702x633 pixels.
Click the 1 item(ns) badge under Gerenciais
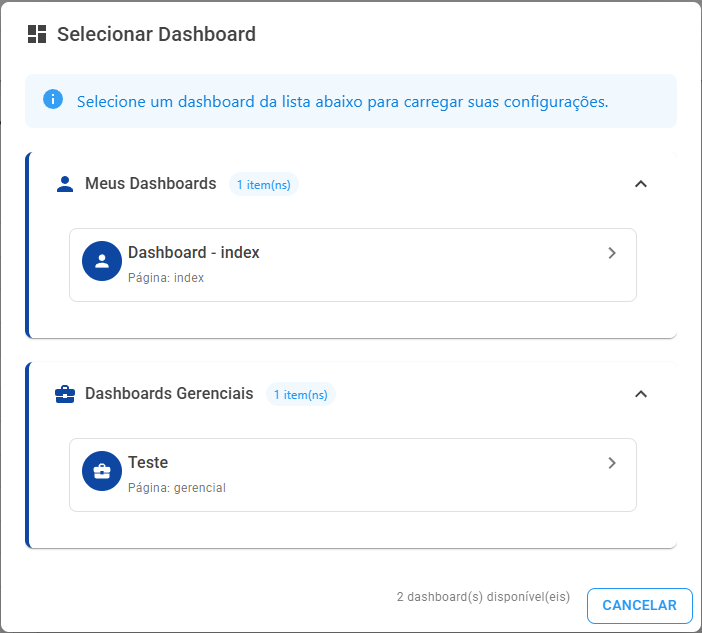[301, 394]
